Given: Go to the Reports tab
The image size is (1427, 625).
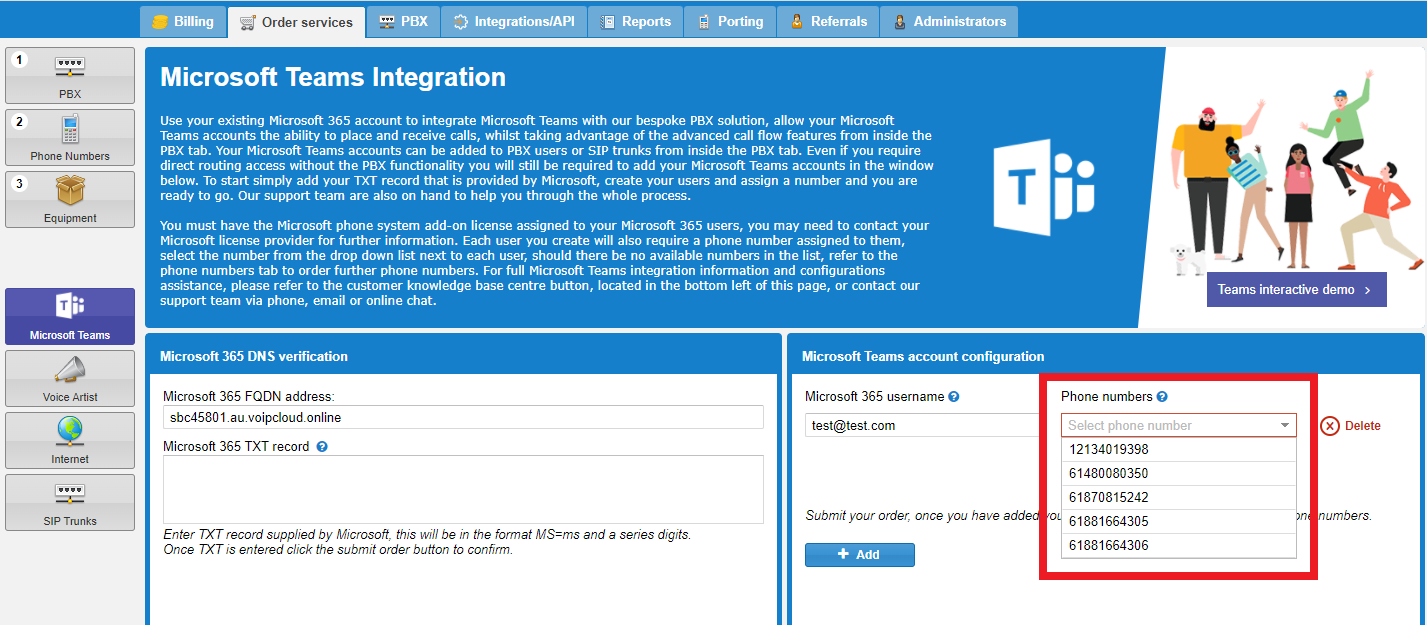Looking at the screenshot, I should [x=635, y=21].
